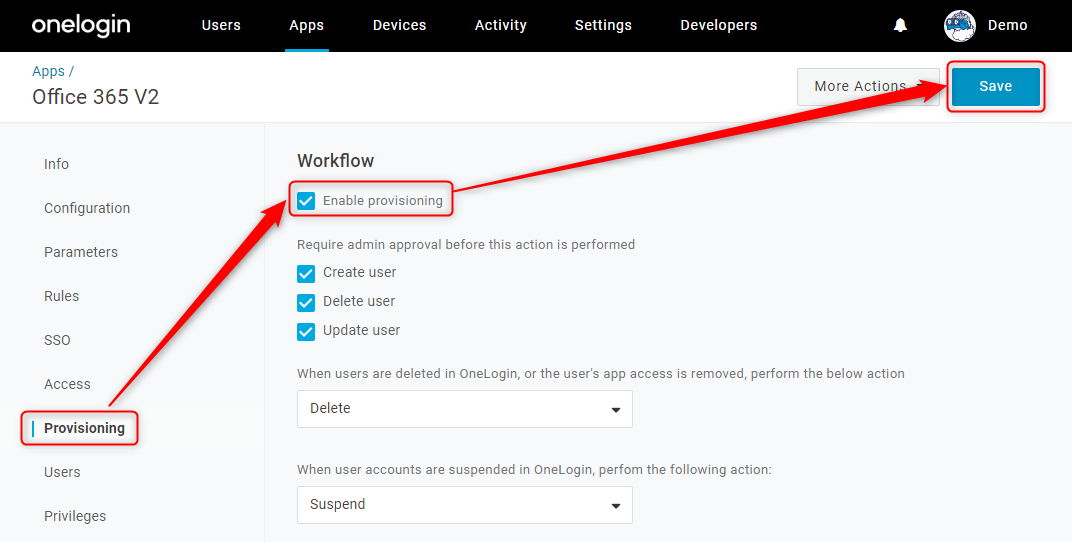This screenshot has width=1072, height=542.
Task: Toggle the Delete user checkbox
Action: 306,301
